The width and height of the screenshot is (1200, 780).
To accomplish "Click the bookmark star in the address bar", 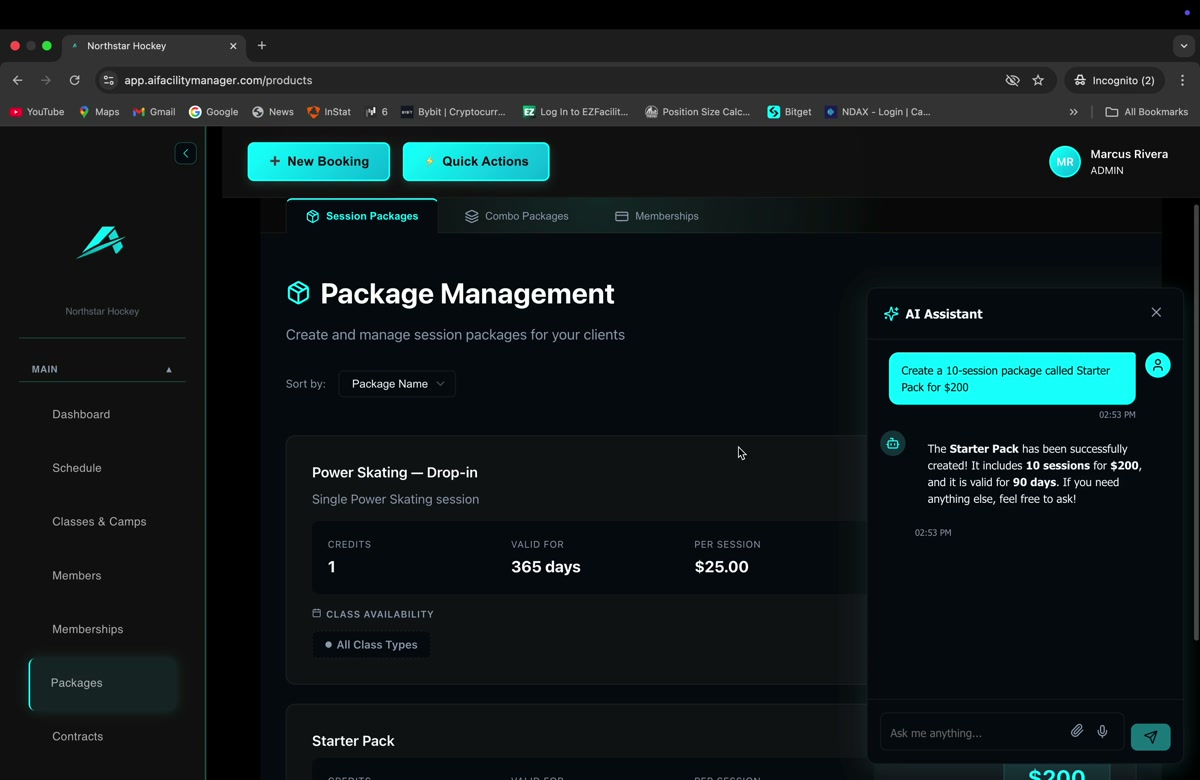I will (x=1039, y=80).
